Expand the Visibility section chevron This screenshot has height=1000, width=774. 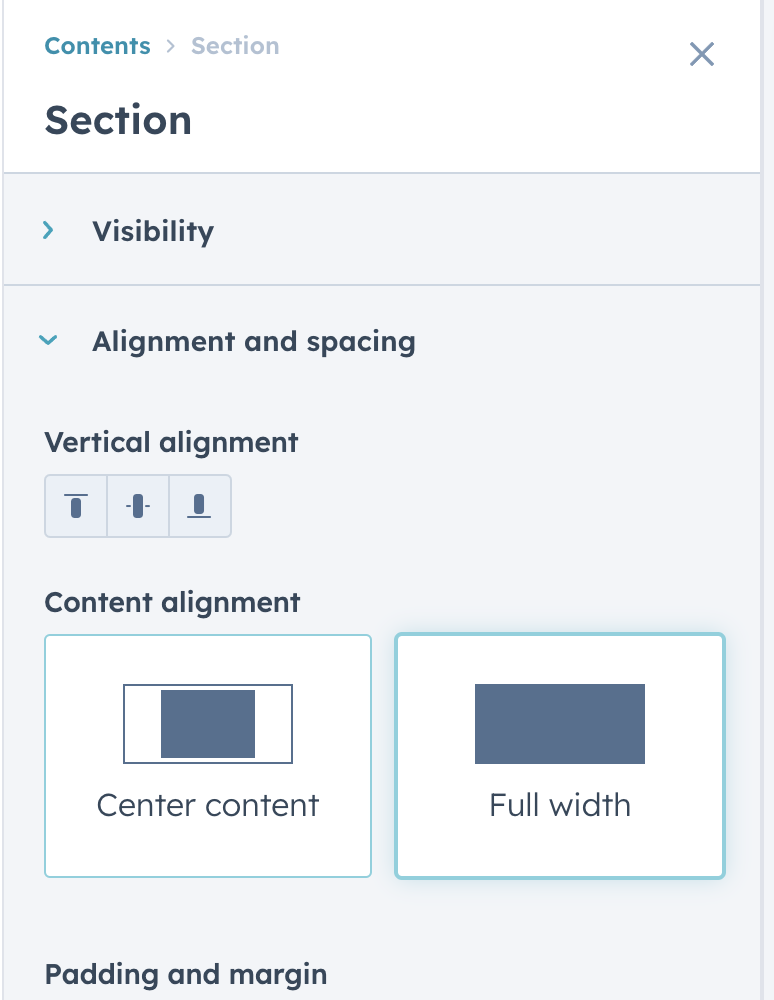pyautogui.click(x=48, y=230)
